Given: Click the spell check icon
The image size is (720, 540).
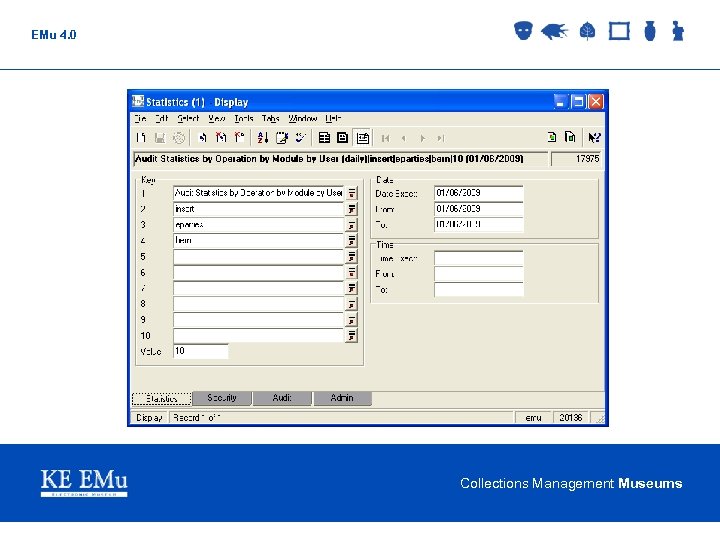Looking at the screenshot, I should coord(300,137).
